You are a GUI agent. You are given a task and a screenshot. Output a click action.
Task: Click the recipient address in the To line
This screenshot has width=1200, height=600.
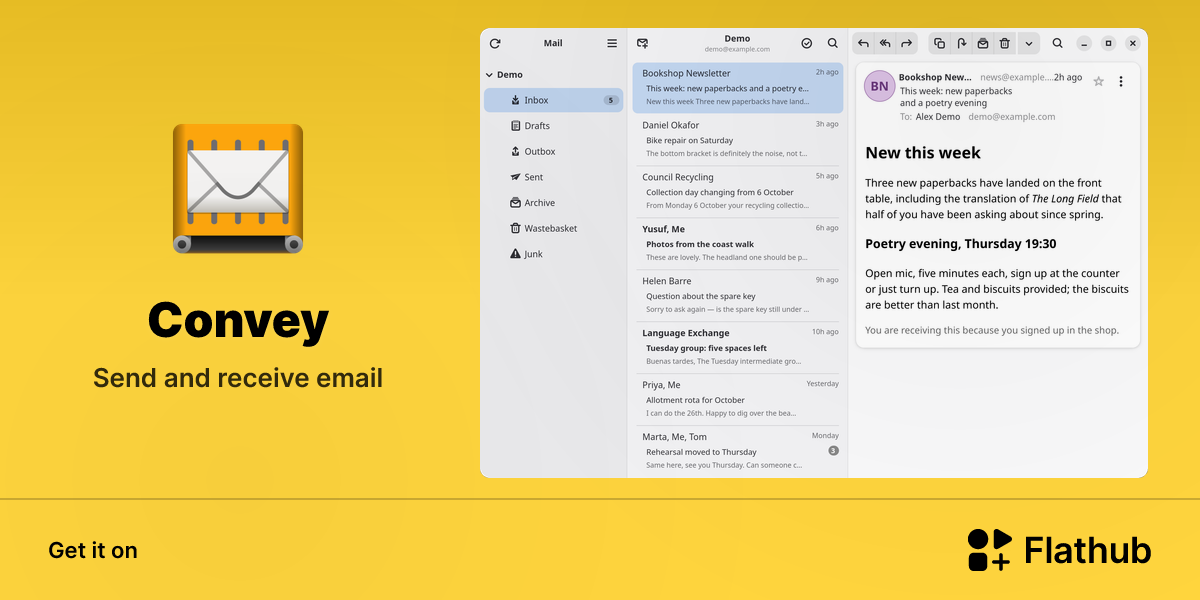pos(1011,117)
